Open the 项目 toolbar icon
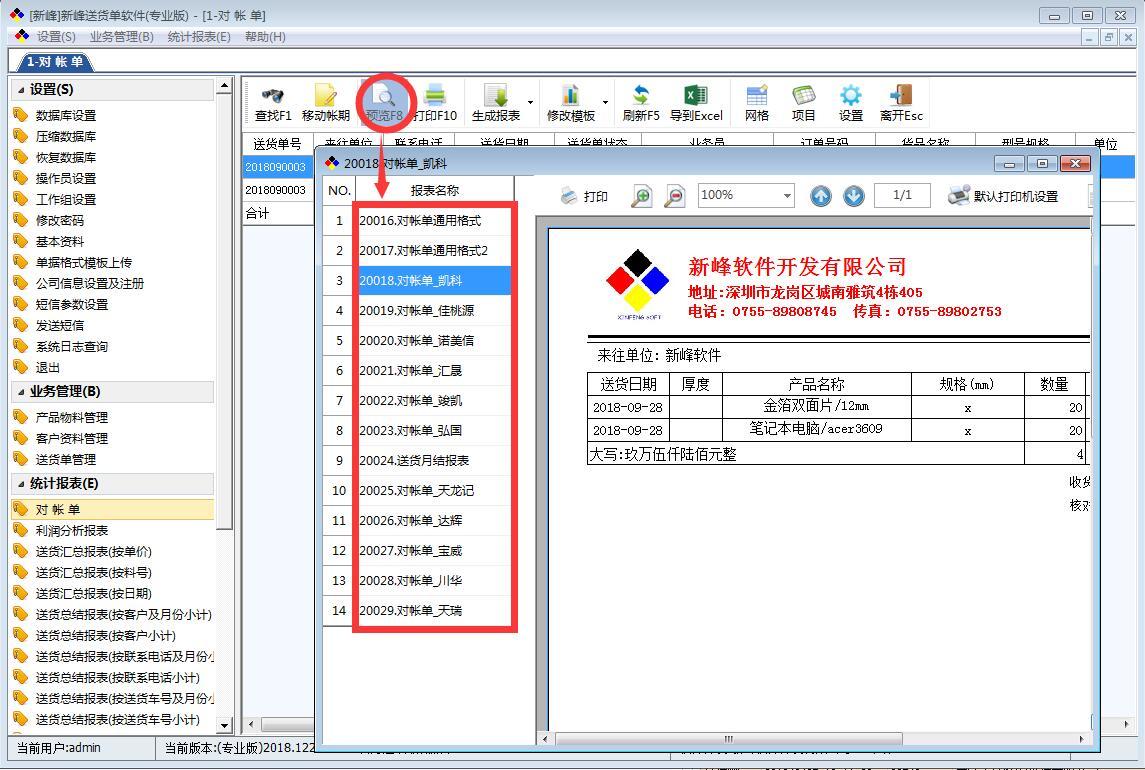This screenshot has height=770, width=1145. point(803,96)
